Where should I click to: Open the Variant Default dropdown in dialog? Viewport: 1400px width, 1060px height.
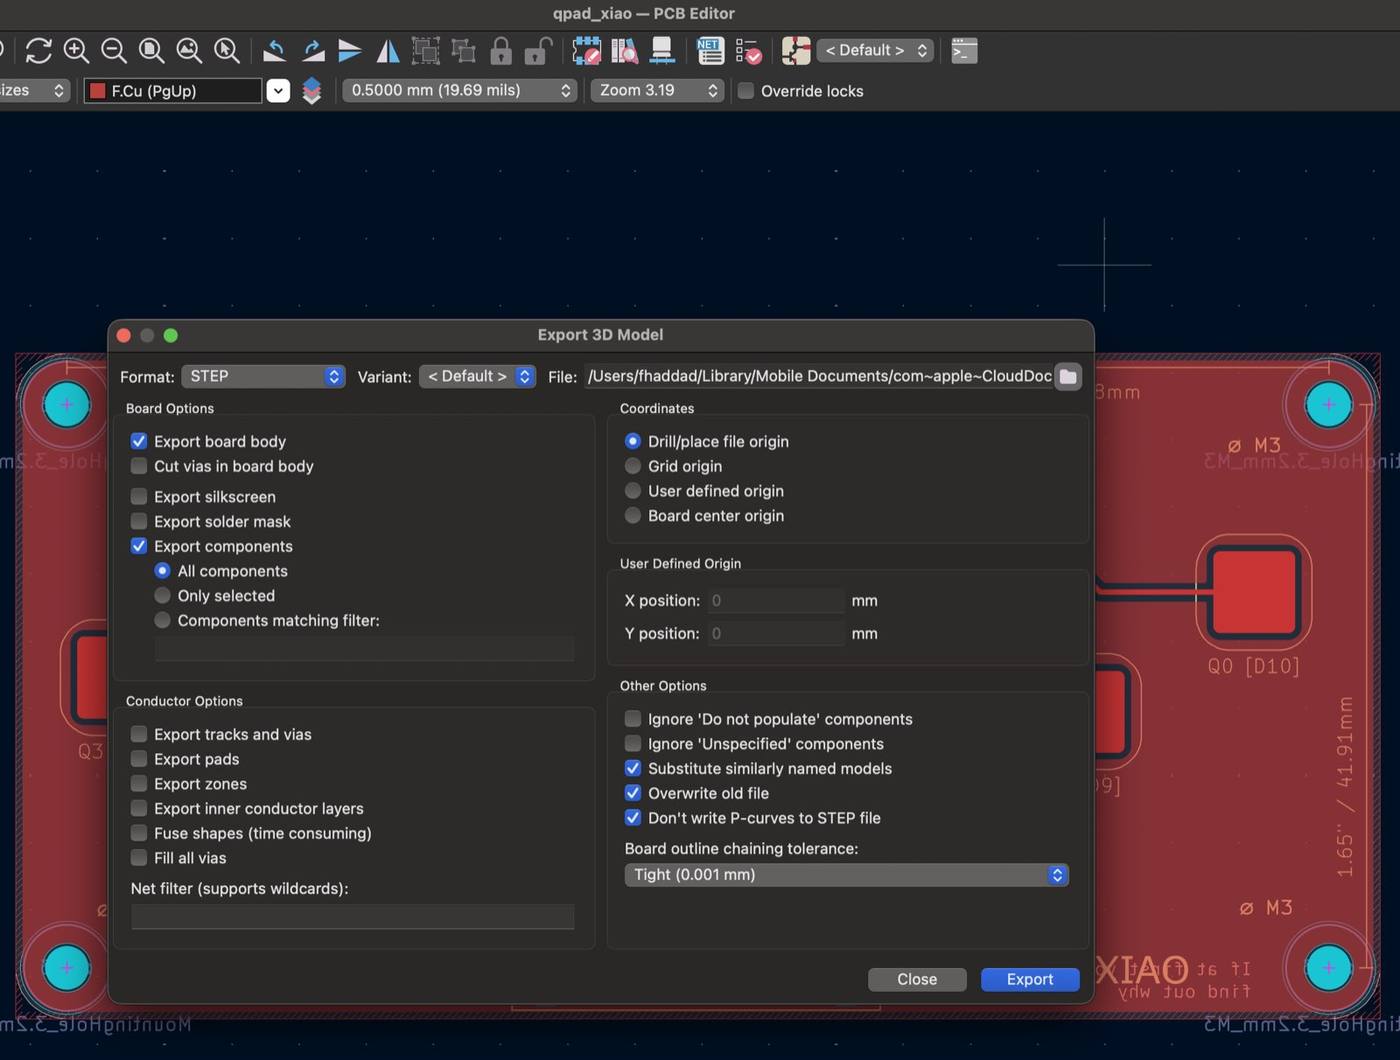coord(477,376)
